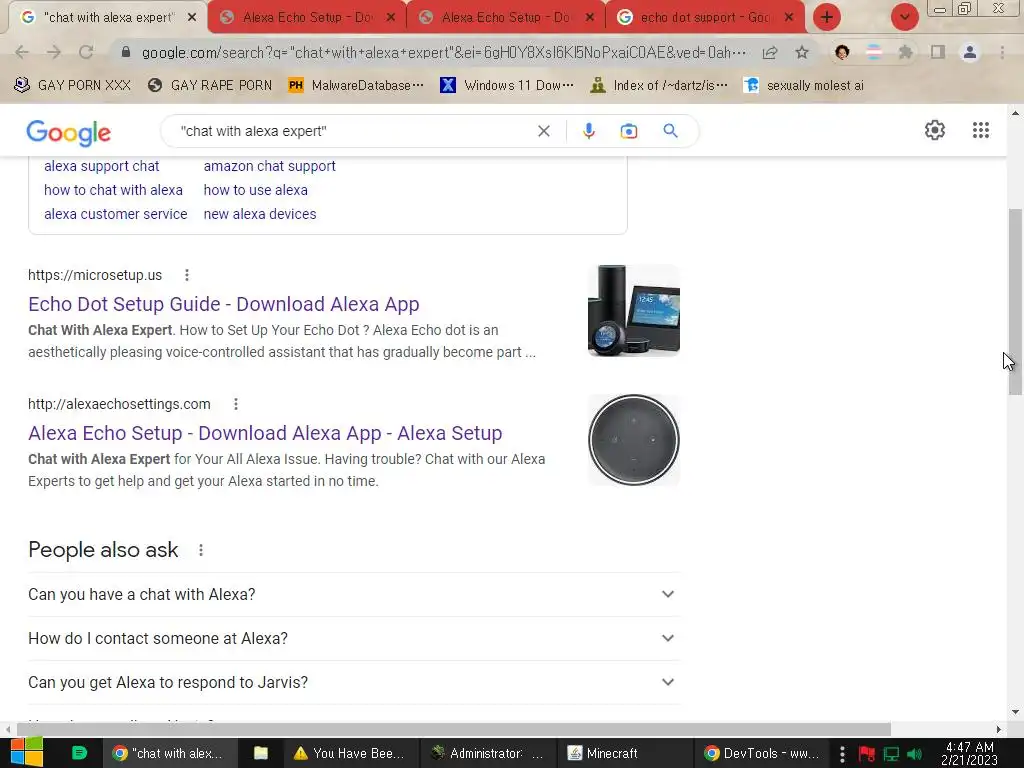Click the volume icon in the system tray
Viewport: 1024px width, 768px height.
(914, 754)
